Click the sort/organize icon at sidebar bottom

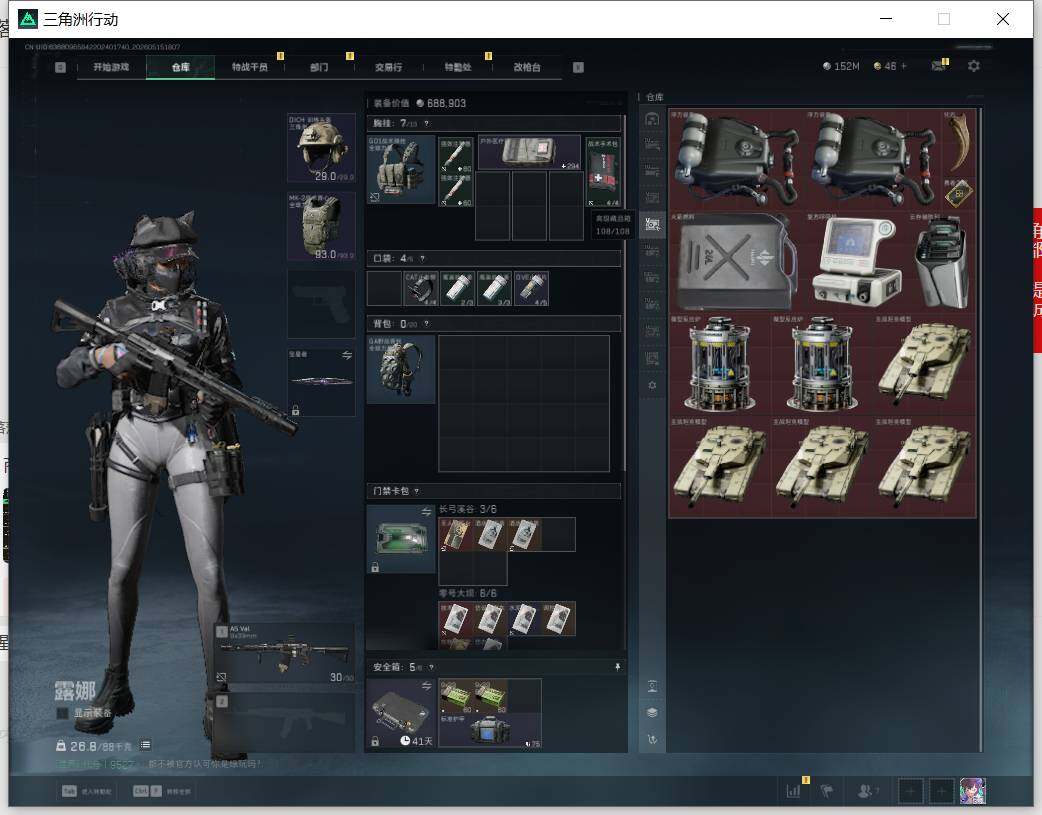tap(652, 739)
